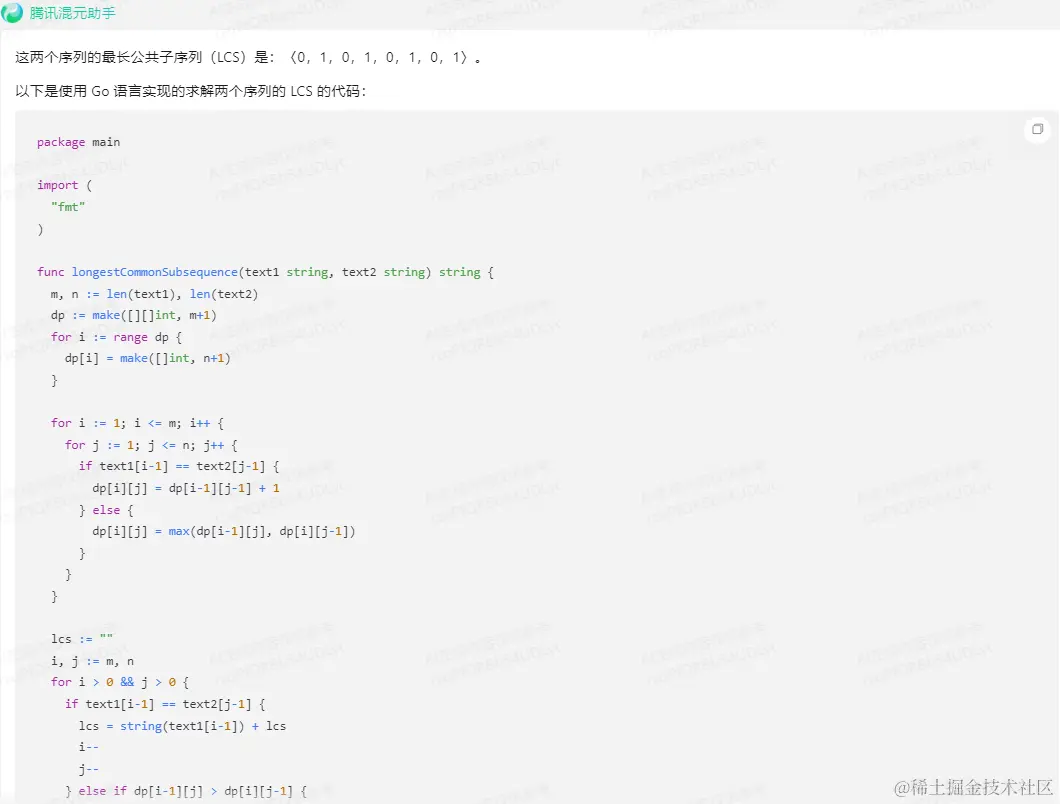The width and height of the screenshot is (1060, 804).
Task: Click the 'j--' code line
Action: tap(89, 769)
